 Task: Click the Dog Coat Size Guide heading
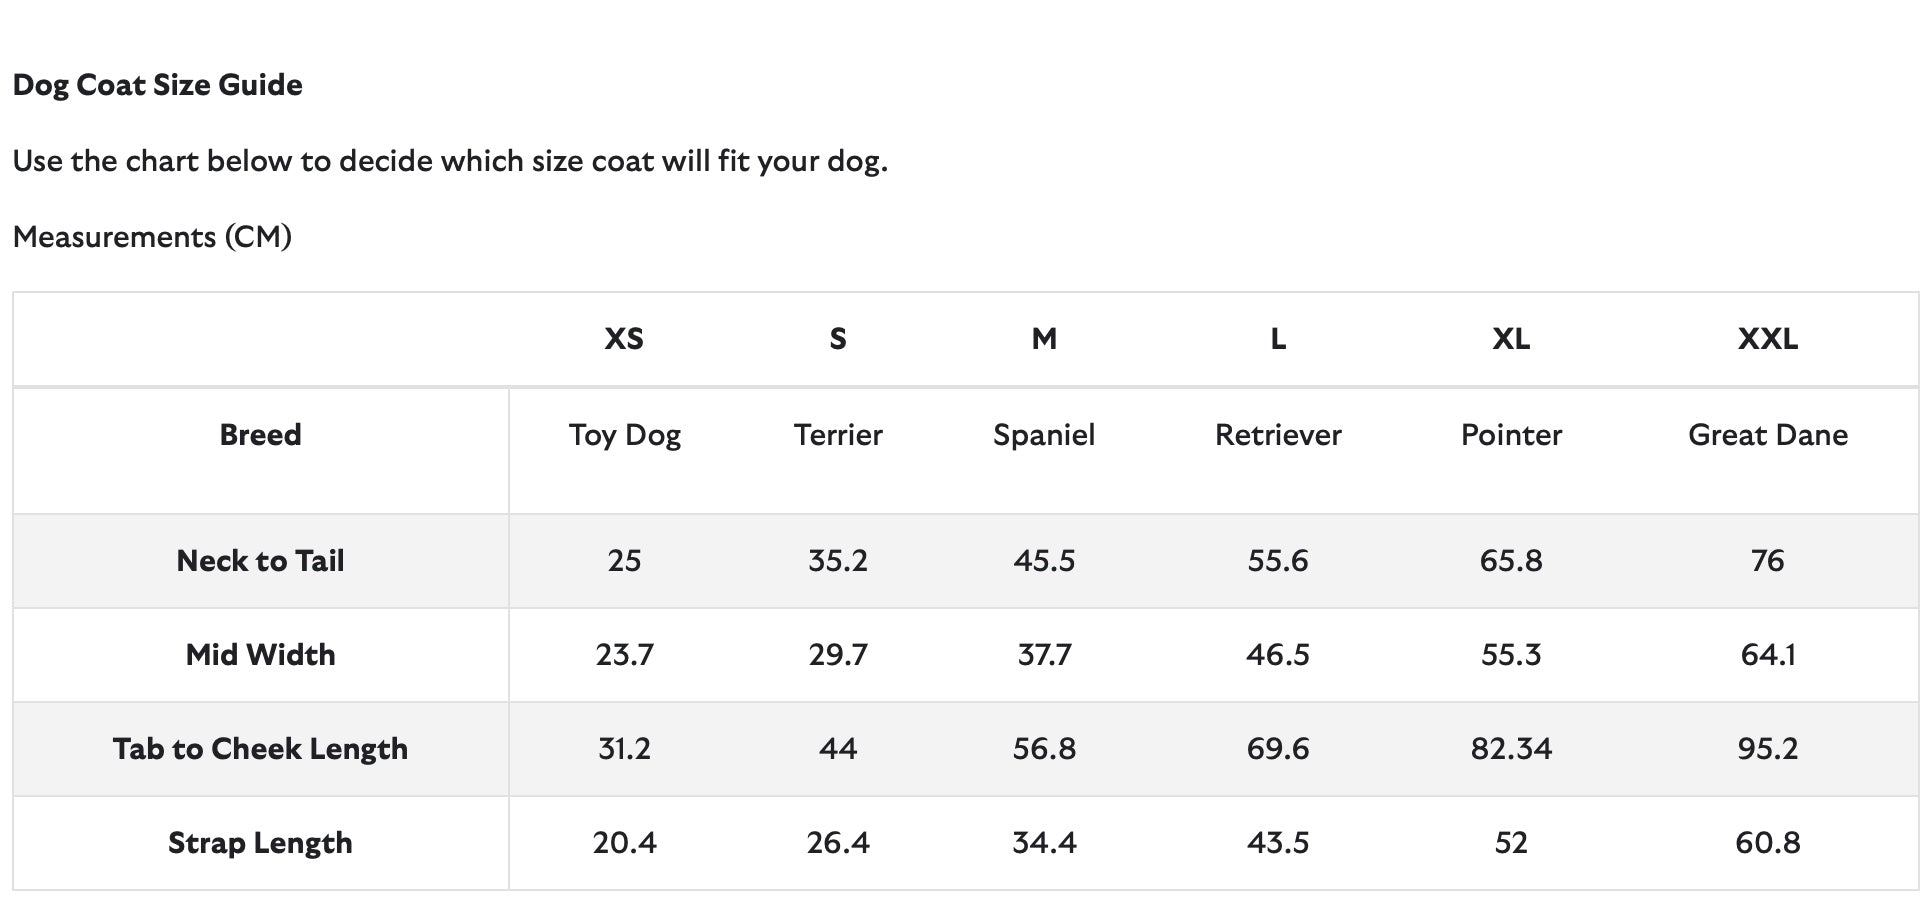[x=157, y=85]
